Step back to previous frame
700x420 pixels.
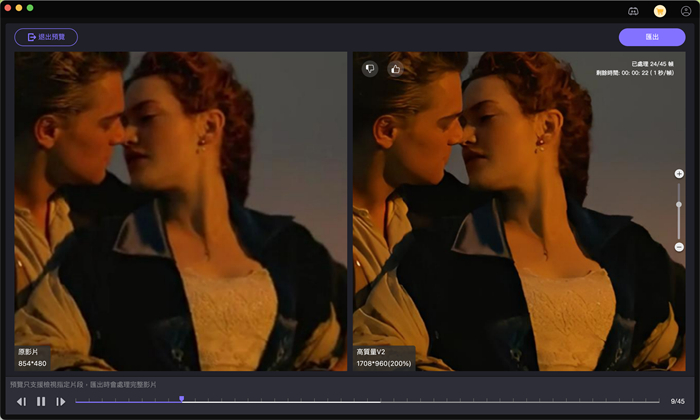21,402
